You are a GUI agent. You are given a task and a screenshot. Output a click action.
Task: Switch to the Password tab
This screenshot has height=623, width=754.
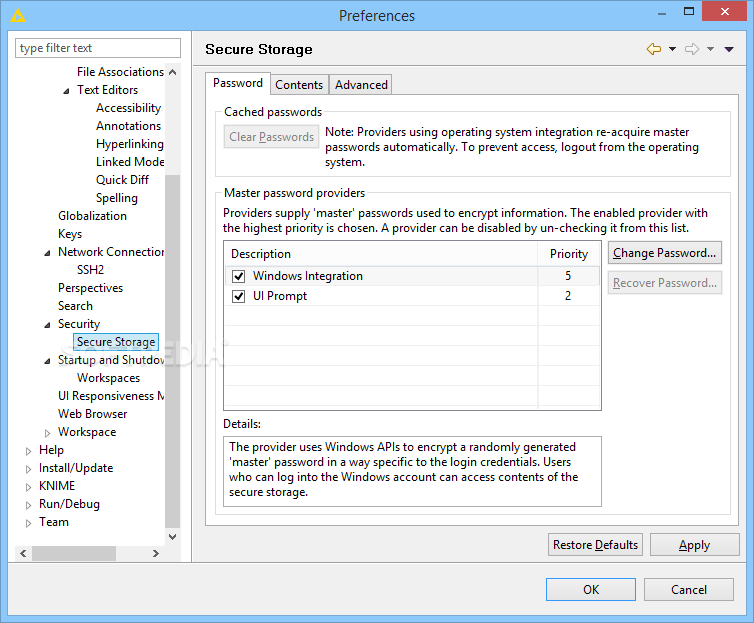coord(238,83)
